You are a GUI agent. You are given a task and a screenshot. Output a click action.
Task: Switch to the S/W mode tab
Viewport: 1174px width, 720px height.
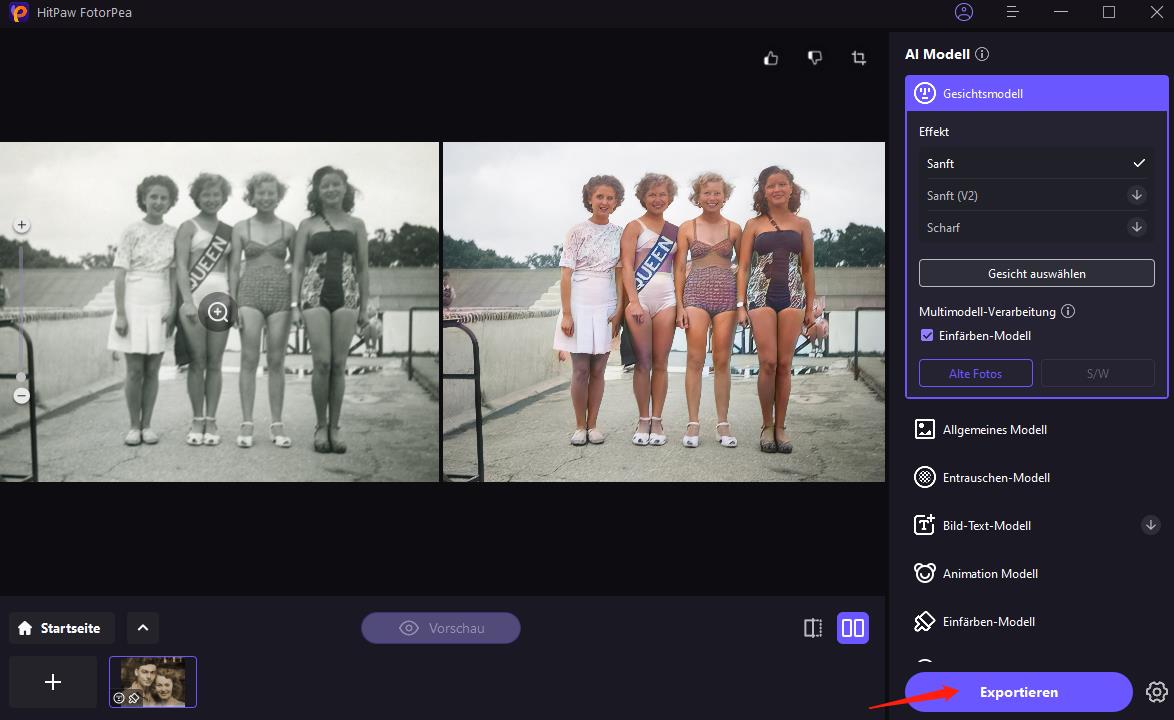[1097, 372]
